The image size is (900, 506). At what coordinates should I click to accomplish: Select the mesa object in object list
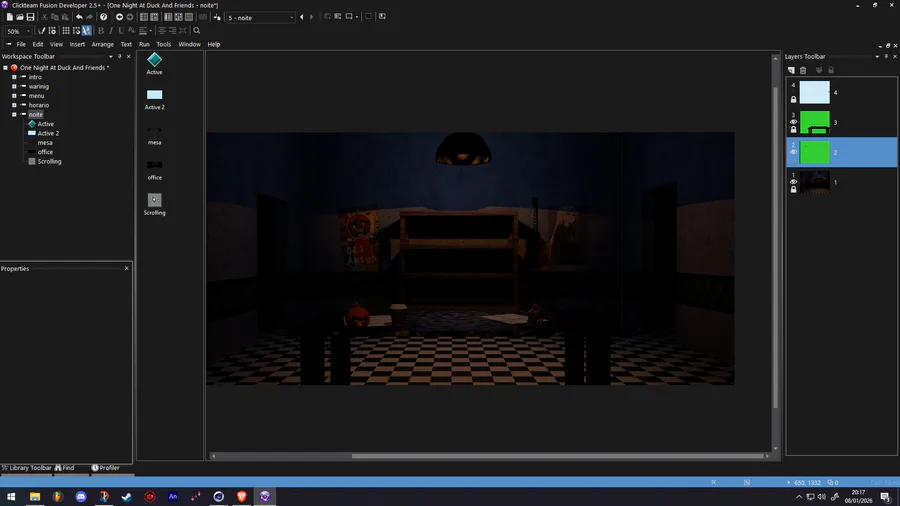pos(154,135)
